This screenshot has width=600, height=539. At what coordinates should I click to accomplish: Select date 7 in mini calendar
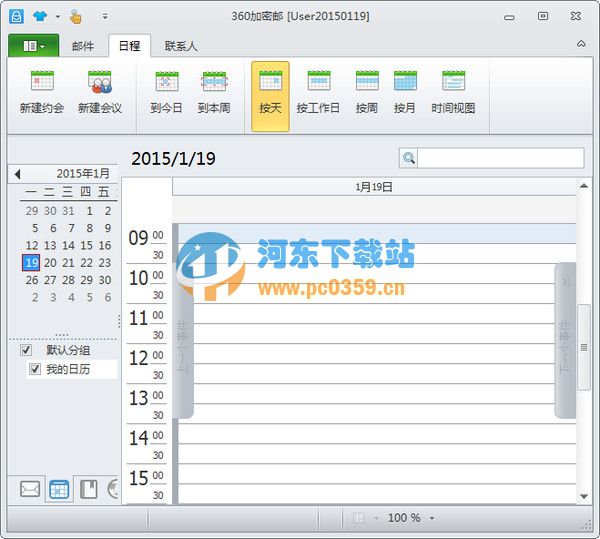(71, 228)
